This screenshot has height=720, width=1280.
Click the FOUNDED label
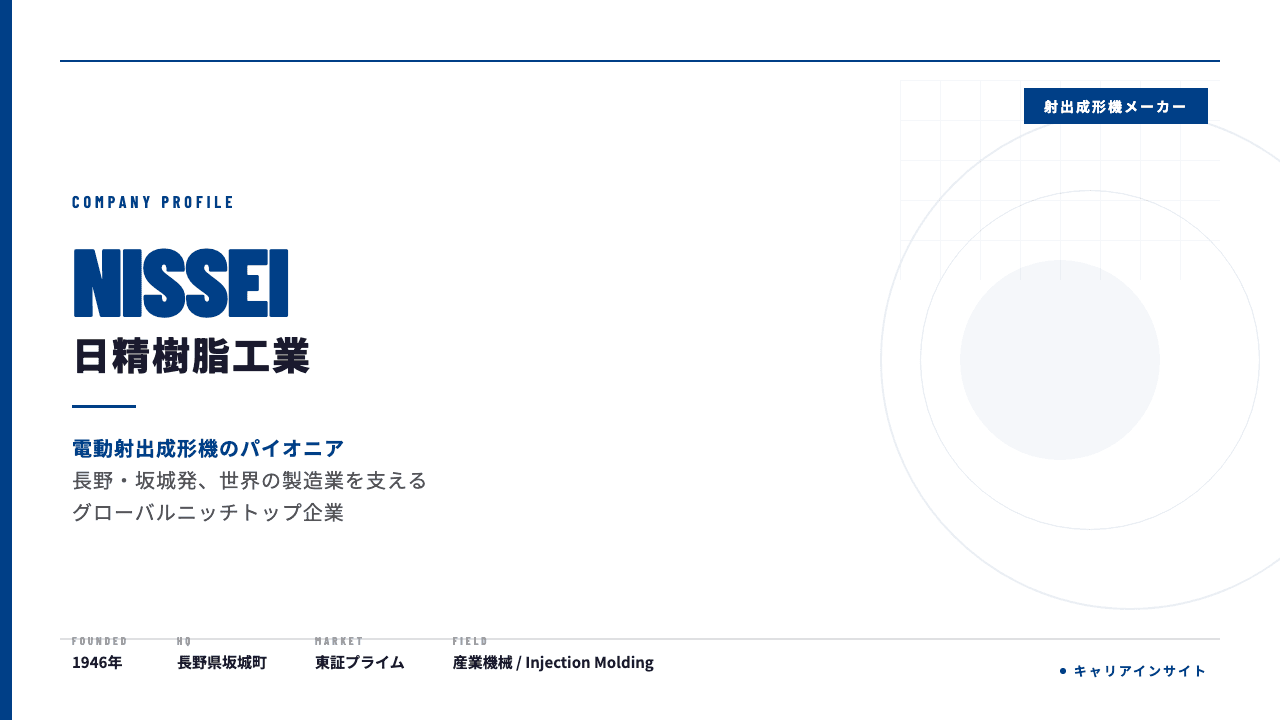pyautogui.click(x=100, y=641)
